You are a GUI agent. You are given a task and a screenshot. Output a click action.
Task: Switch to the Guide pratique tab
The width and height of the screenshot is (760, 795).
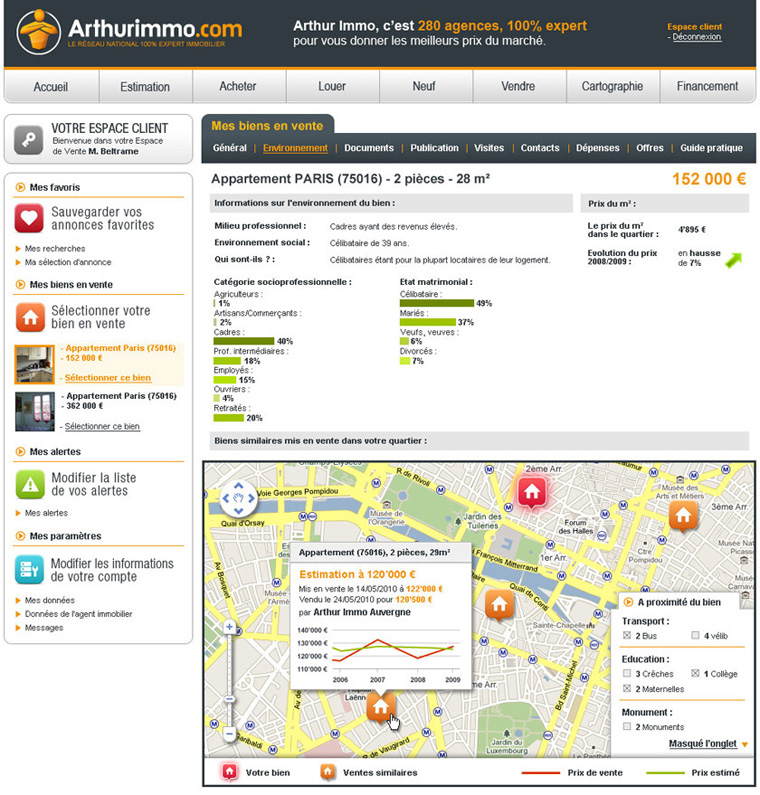[711, 148]
